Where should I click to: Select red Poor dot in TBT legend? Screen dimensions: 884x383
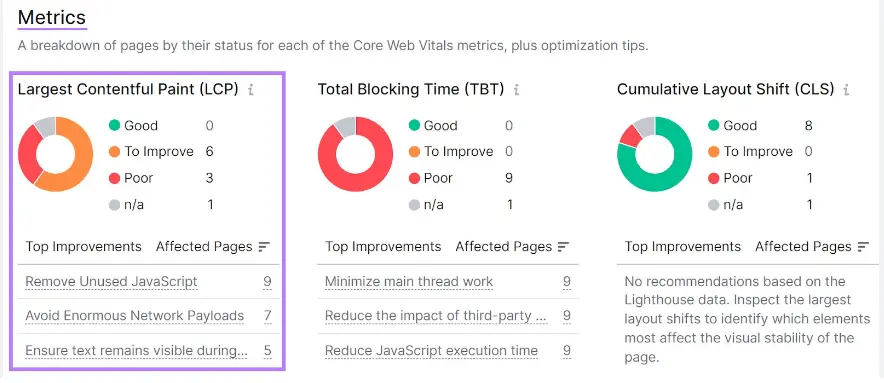414,178
